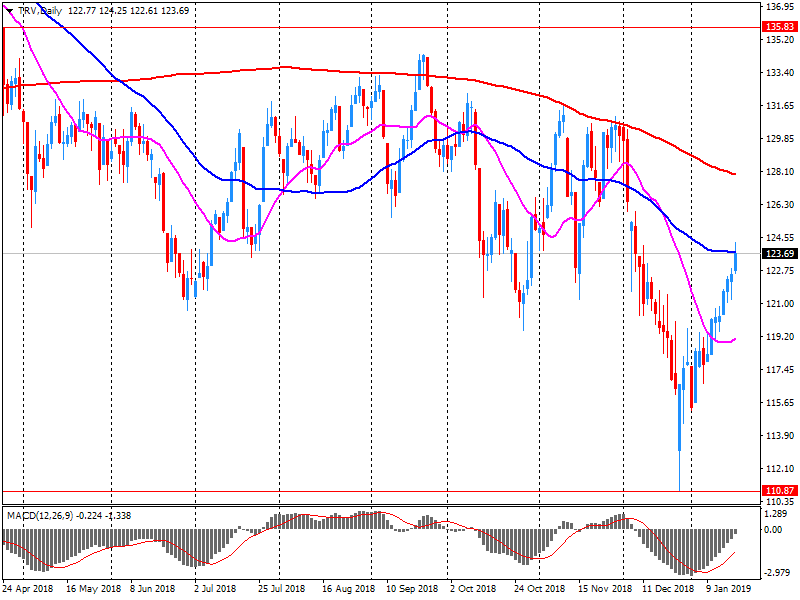Click the 24 Apr 2018 date label
Viewport: 800px width, 600px height.
(x=28, y=589)
